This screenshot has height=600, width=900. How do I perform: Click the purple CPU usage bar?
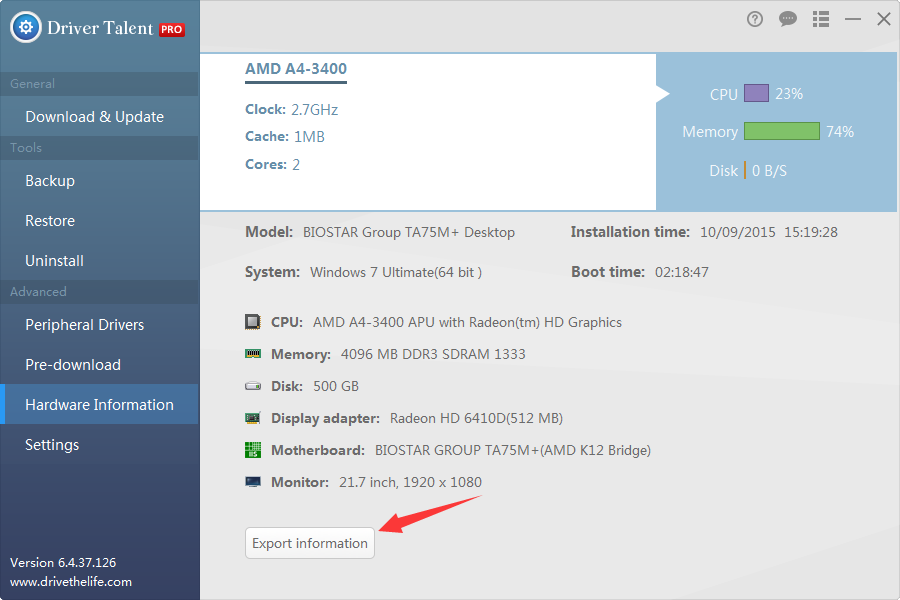pos(757,93)
